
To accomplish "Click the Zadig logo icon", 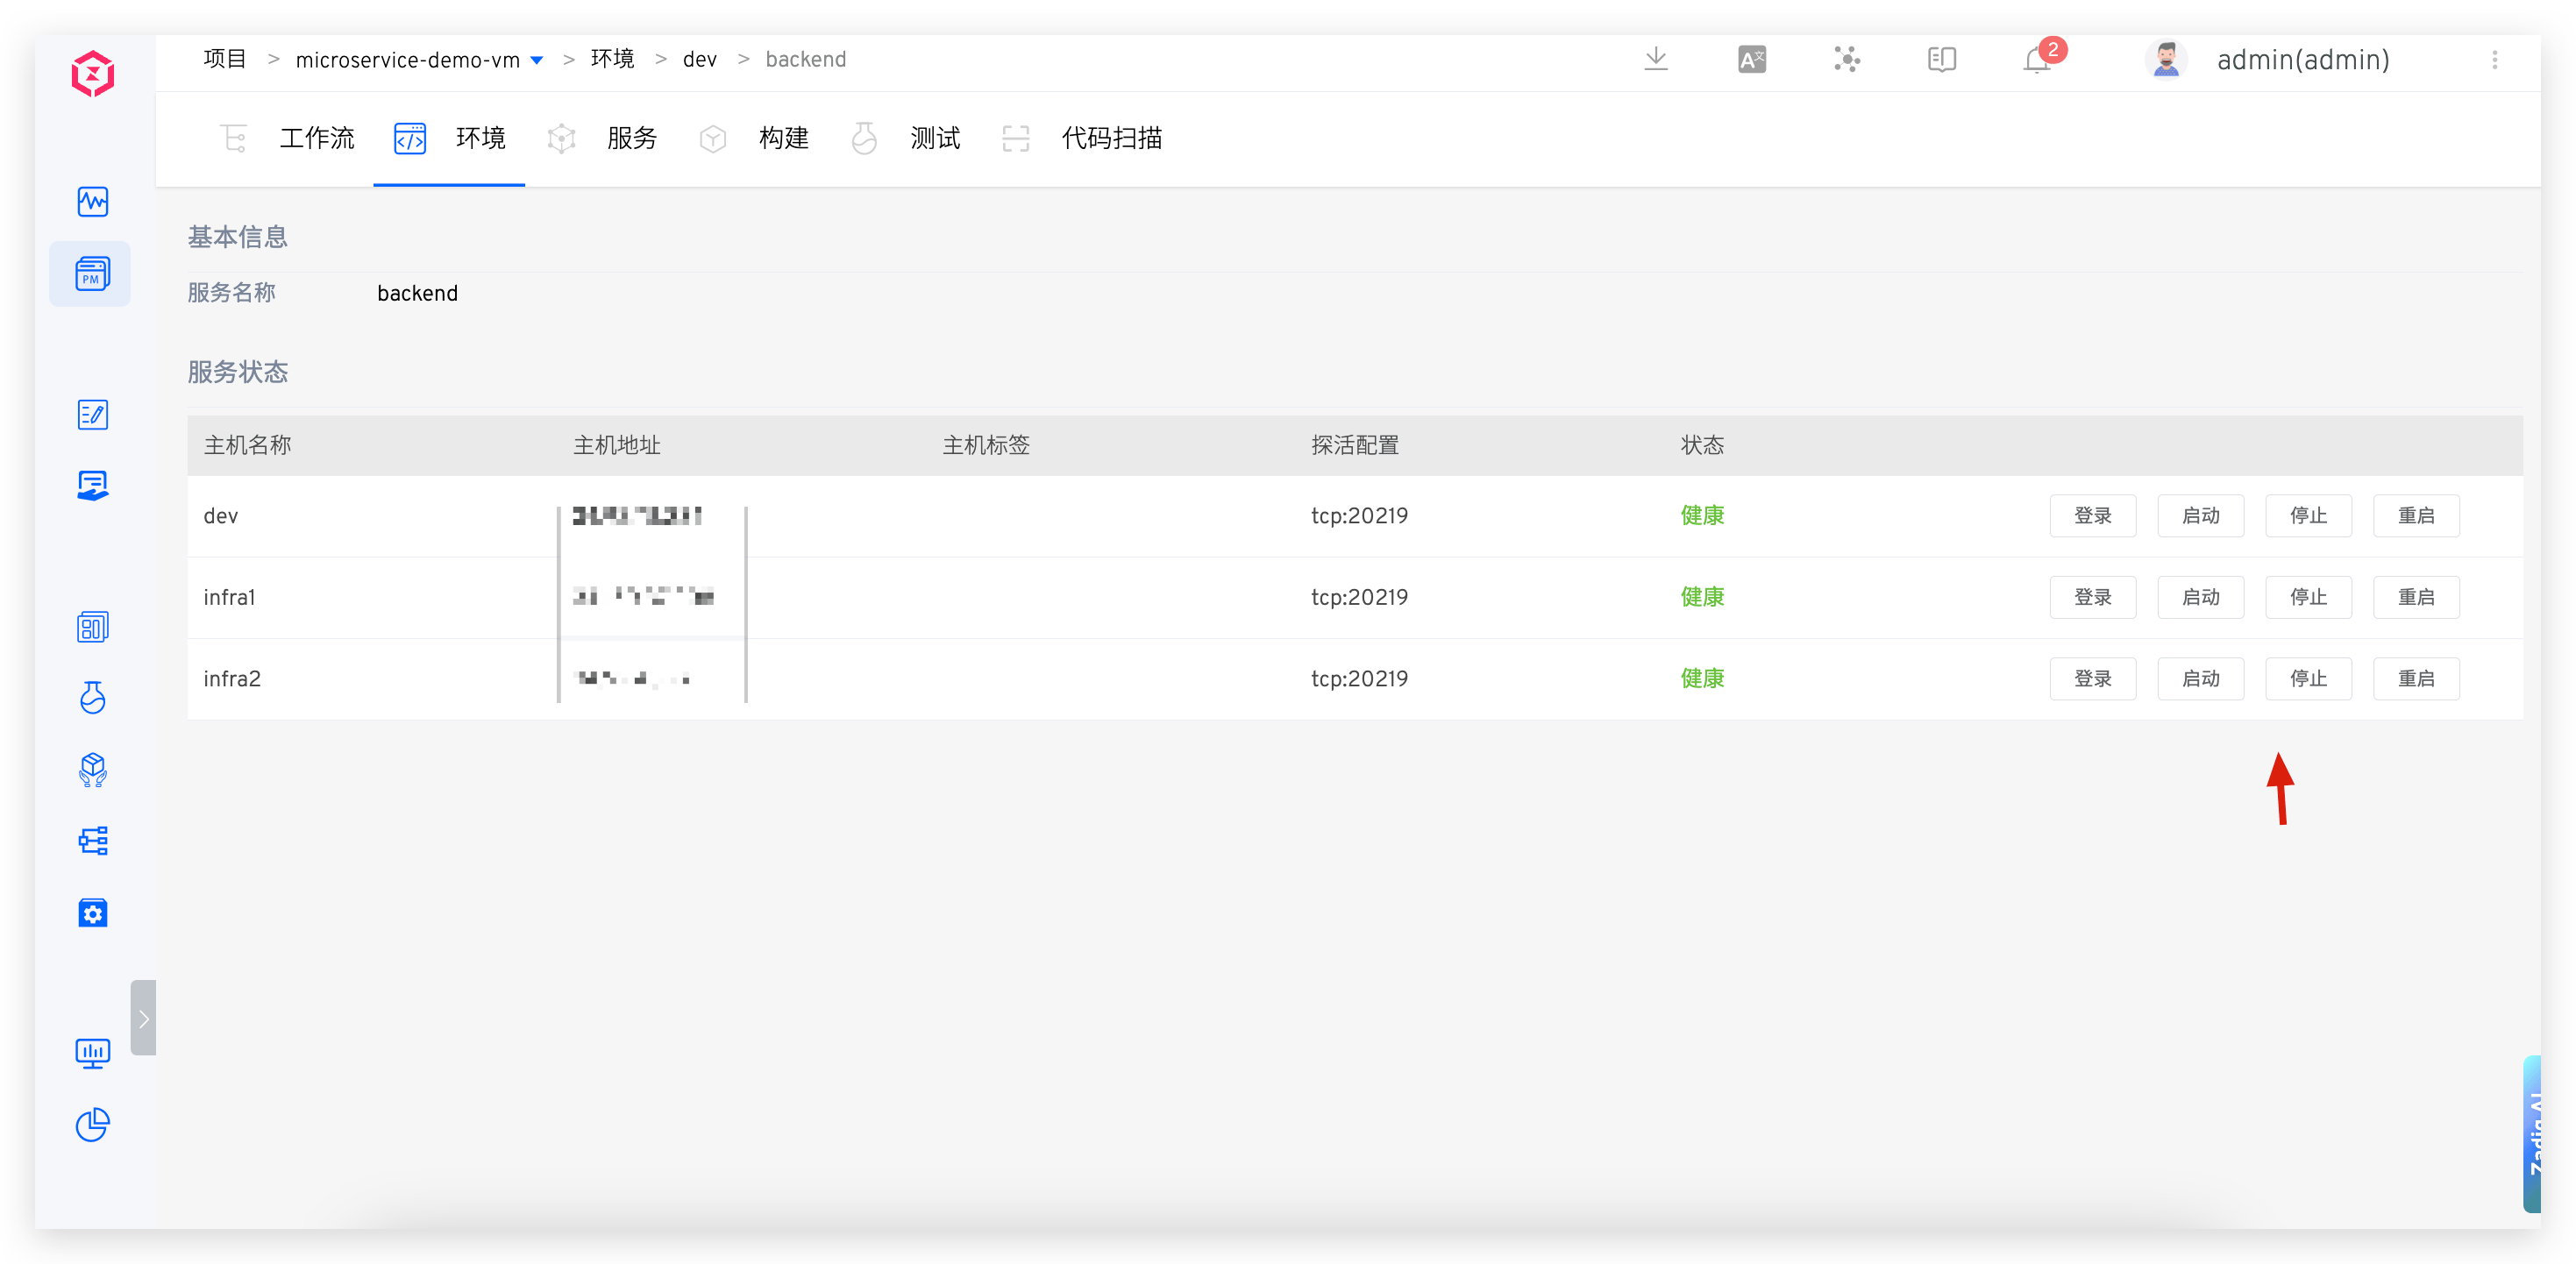I will pos(93,74).
